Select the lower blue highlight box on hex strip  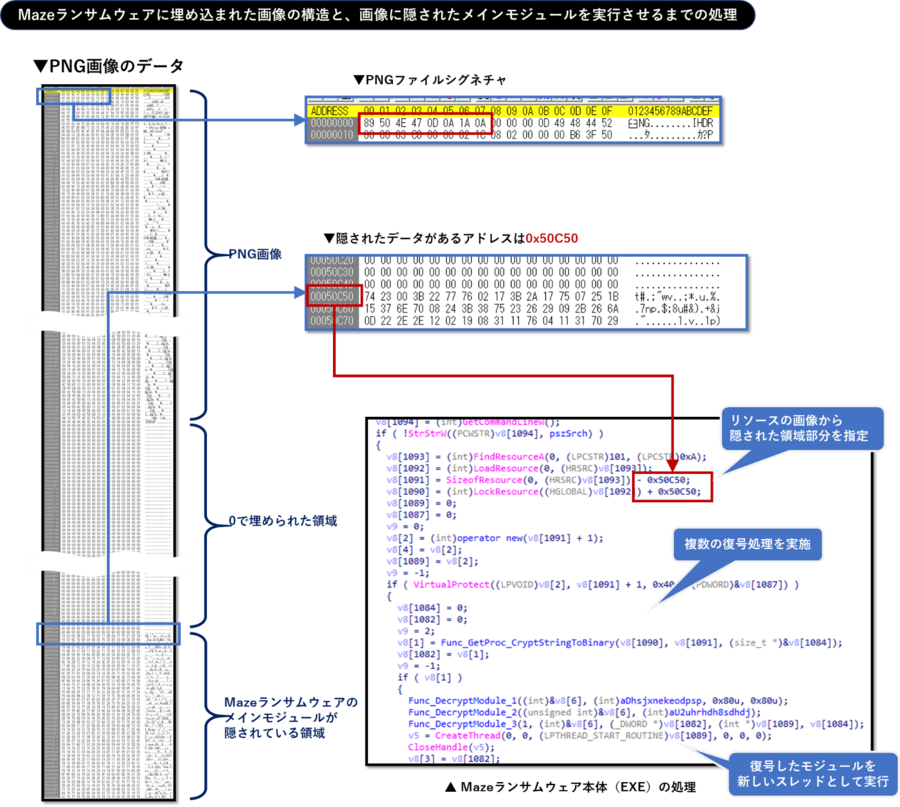click(x=109, y=632)
